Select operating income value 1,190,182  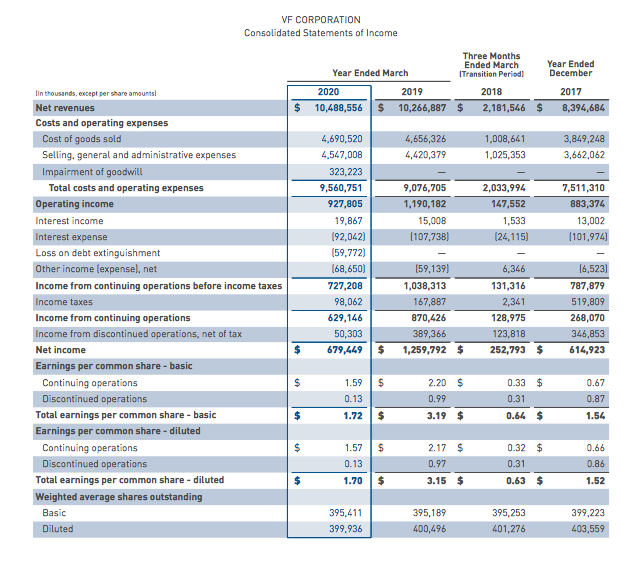click(x=425, y=204)
